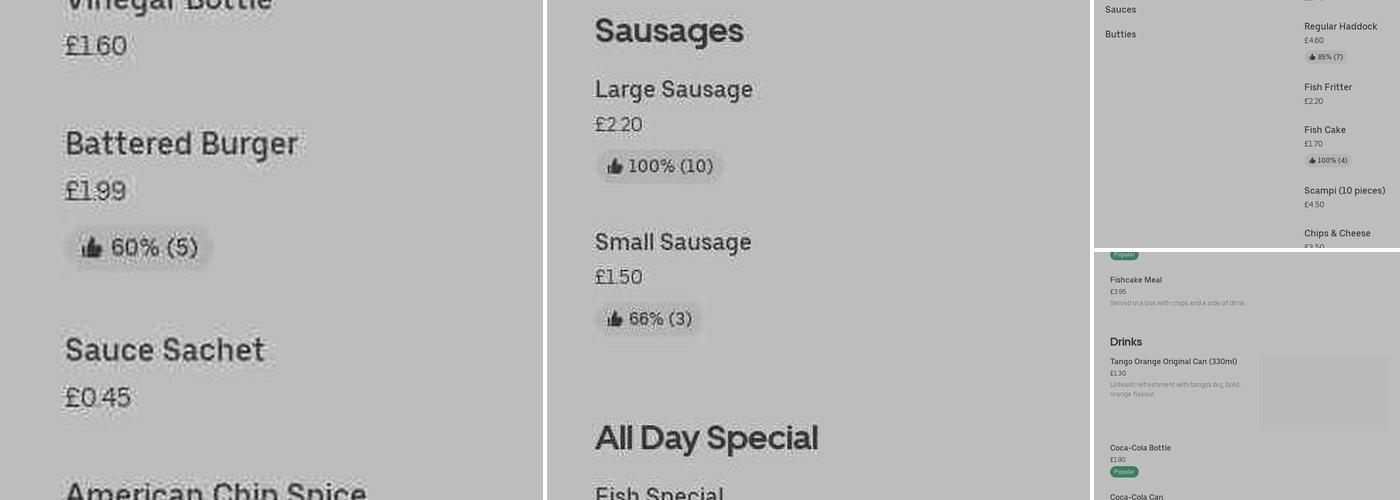Open the American Chip Spice item
1400x500 pixels.
216,490
